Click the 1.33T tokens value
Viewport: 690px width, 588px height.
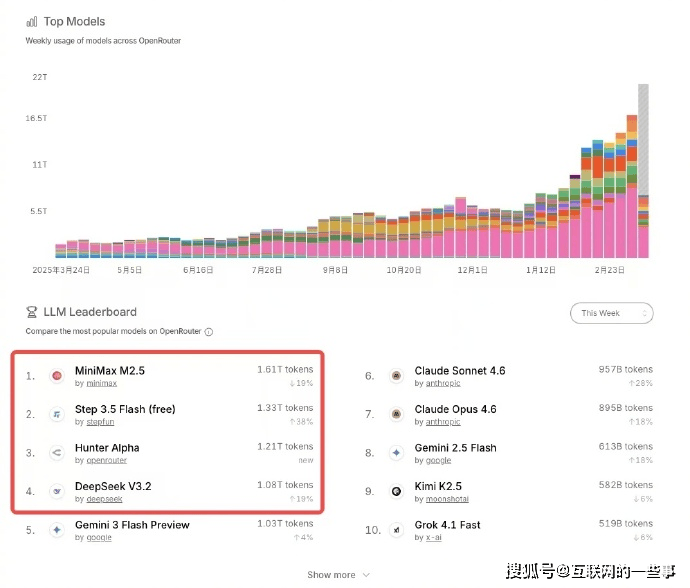(x=285, y=408)
